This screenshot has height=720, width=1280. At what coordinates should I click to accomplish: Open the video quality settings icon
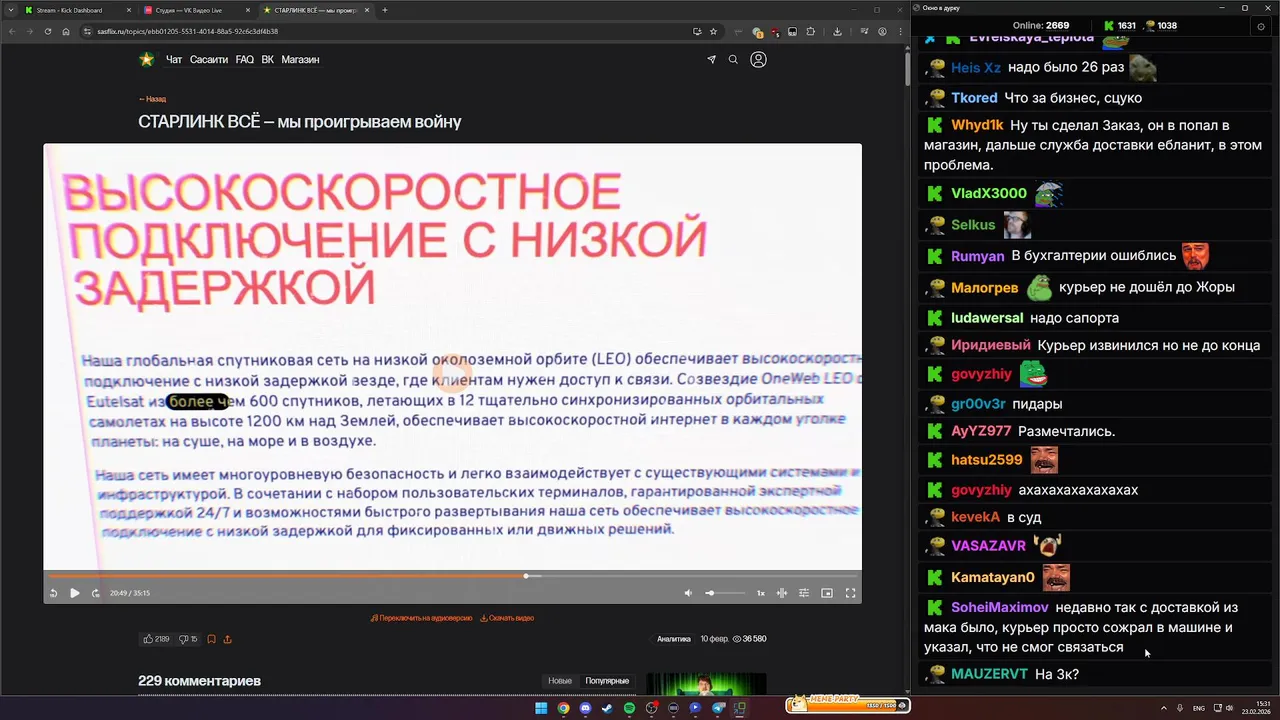[x=782, y=593]
